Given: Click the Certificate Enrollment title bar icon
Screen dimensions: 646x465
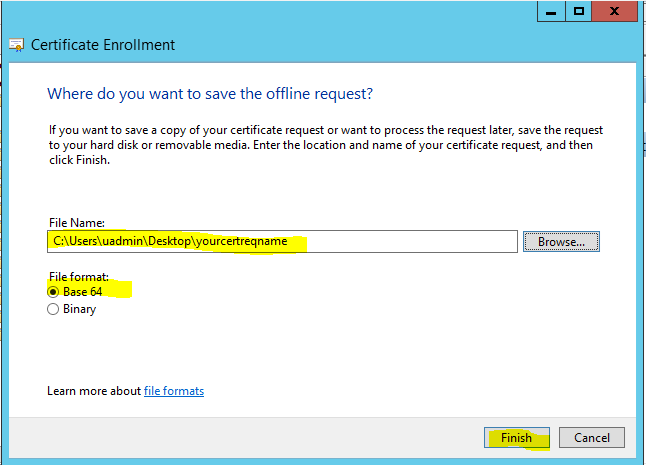Looking at the screenshot, I should [17, 45].
